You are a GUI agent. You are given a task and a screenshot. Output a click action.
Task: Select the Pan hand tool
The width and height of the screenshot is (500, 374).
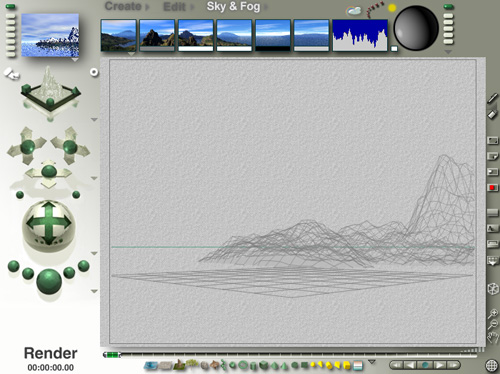(493, 338)
